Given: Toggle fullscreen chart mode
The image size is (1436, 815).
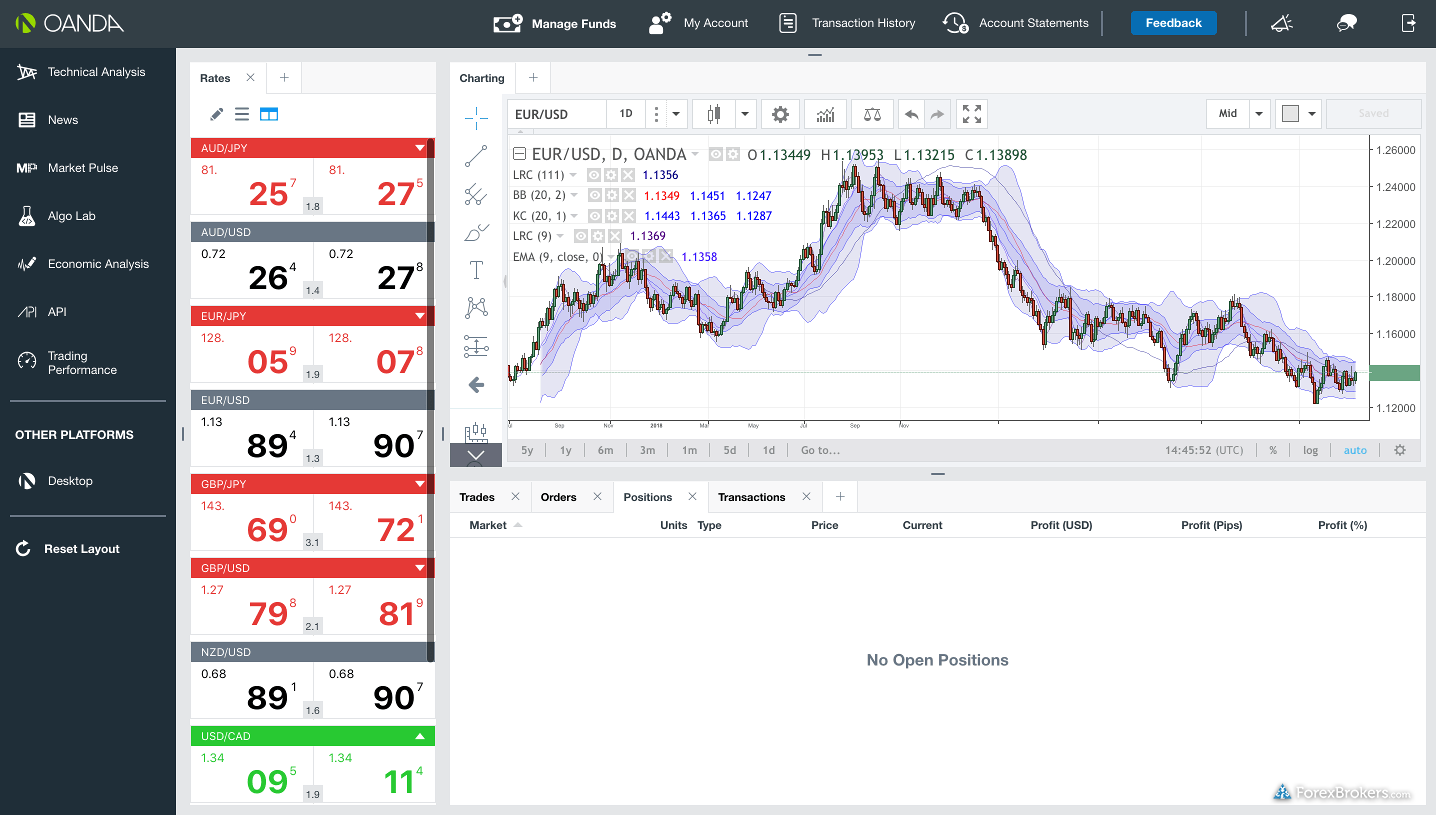Looking at the screenshot, I should click(x=972, y=114).
